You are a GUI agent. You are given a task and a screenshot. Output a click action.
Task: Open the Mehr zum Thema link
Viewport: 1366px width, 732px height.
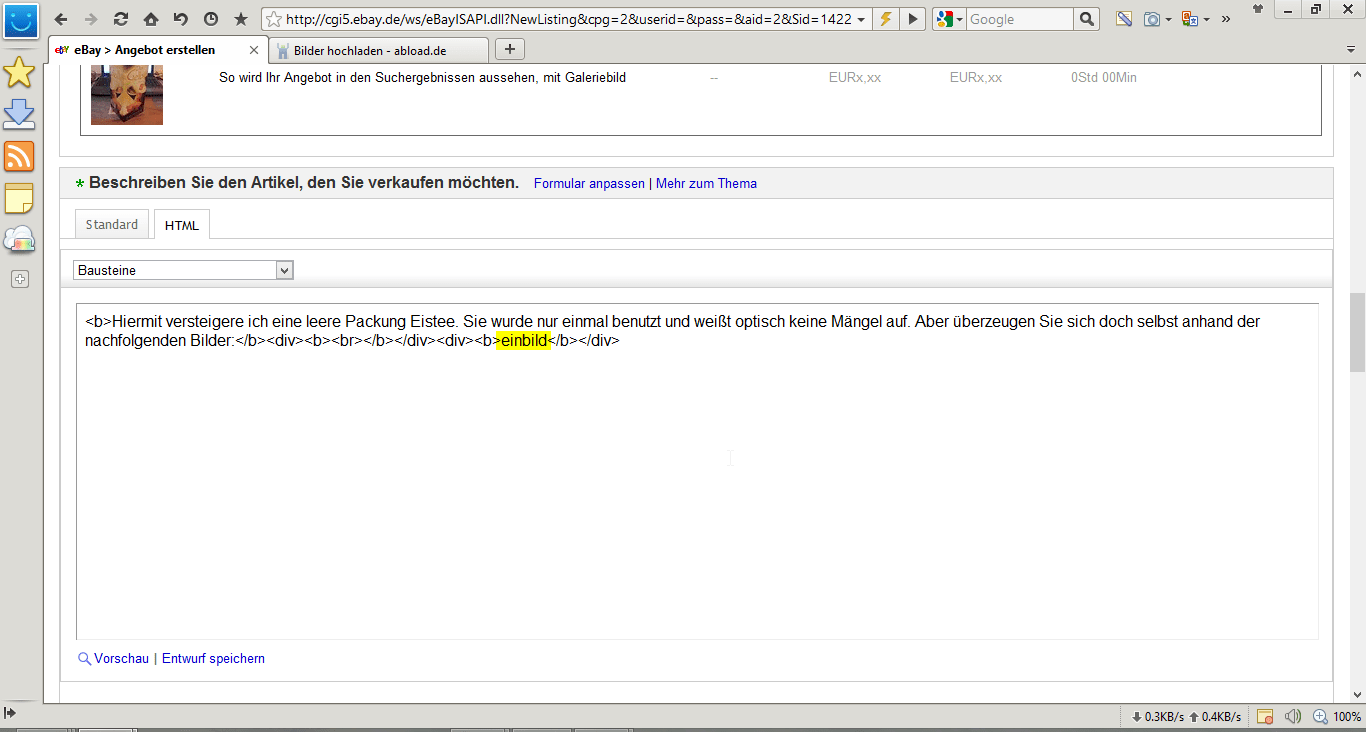pyautogui.click(x=706, y=184)
